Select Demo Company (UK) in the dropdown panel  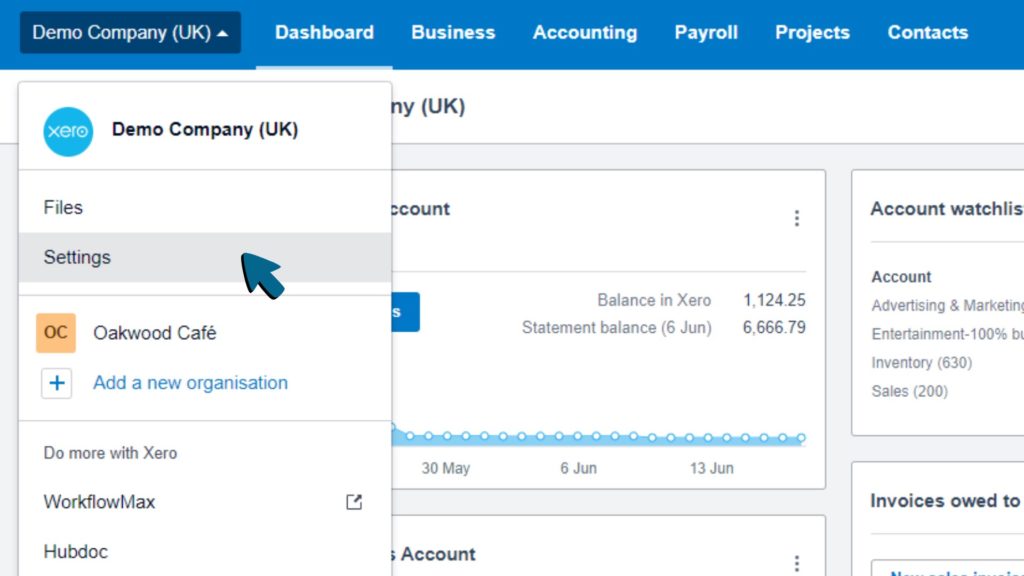205,129
